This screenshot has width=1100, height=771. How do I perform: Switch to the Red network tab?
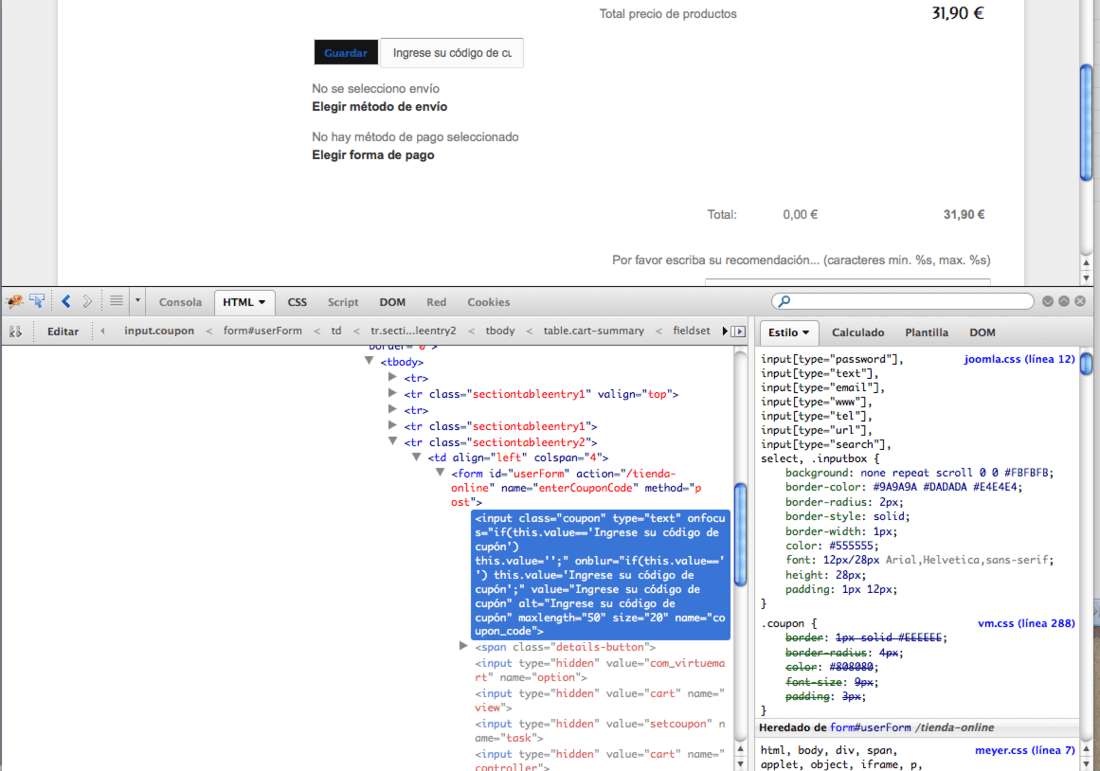click(x=436, y=302)
